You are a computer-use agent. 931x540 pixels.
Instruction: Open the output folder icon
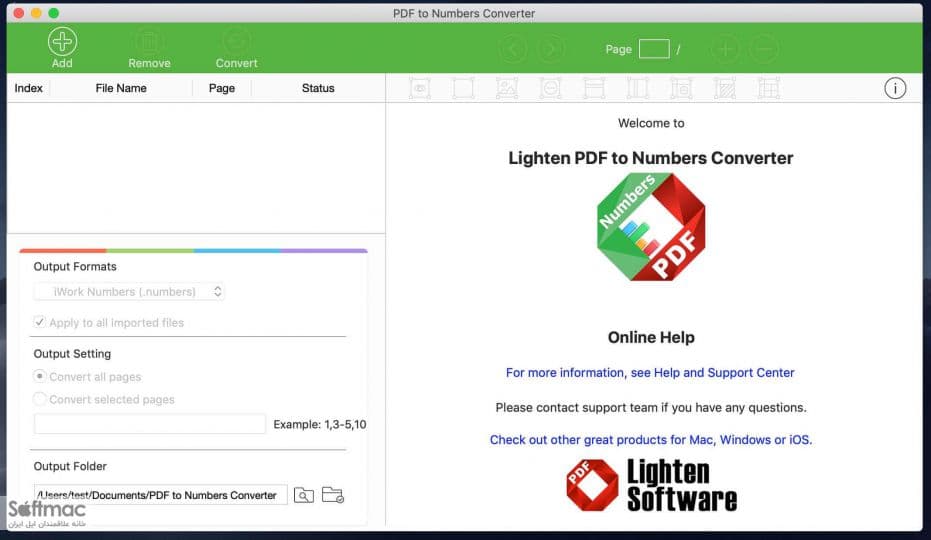pyautogui.click(x=332, y=494)
